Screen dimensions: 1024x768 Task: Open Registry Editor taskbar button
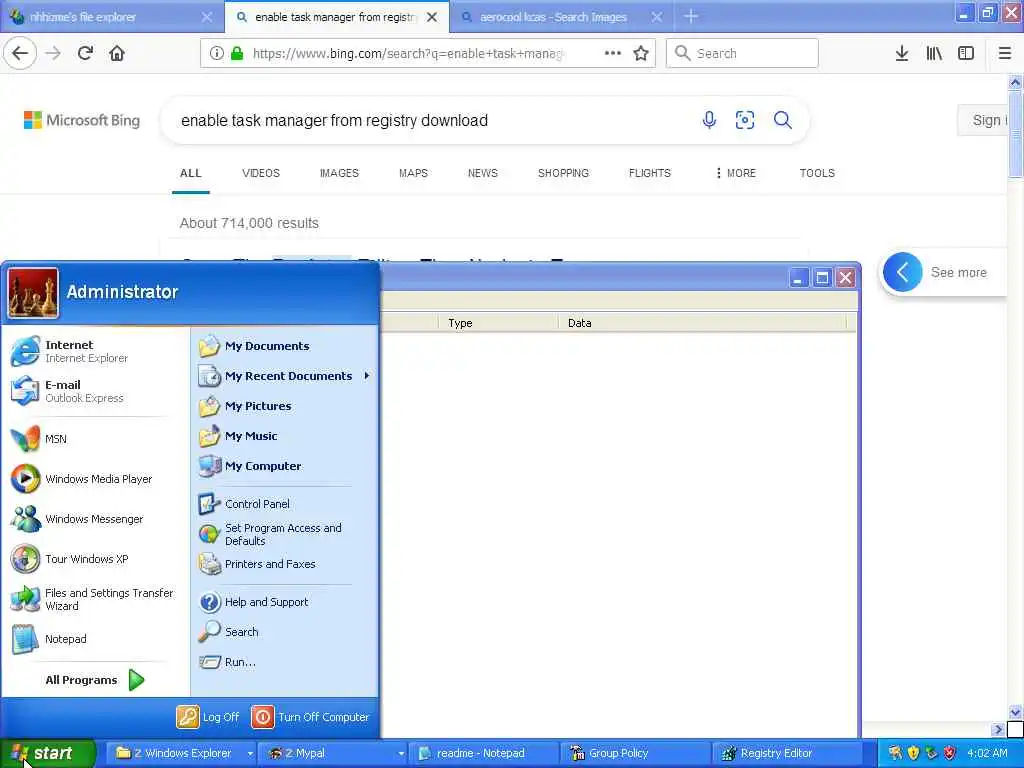click(x=786, y=753)
